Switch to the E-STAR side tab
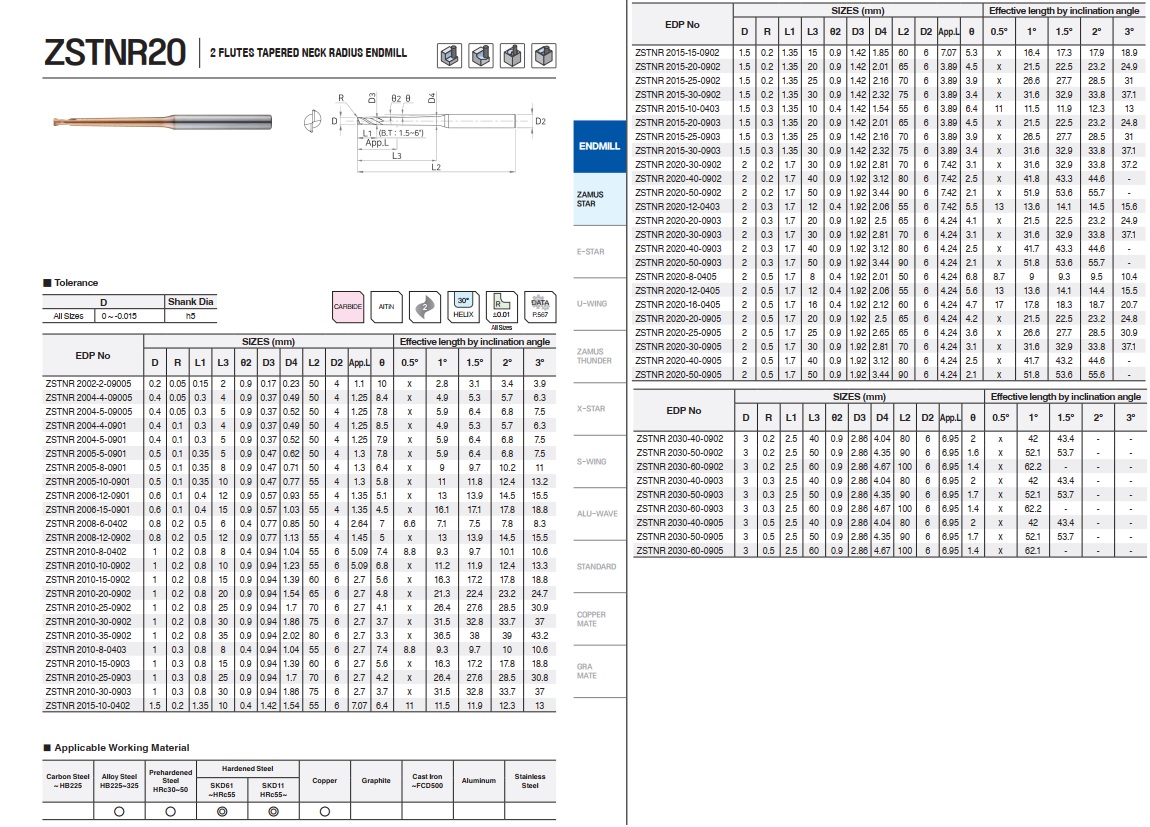Screen dimensions: 1150x827 point(599,251)
